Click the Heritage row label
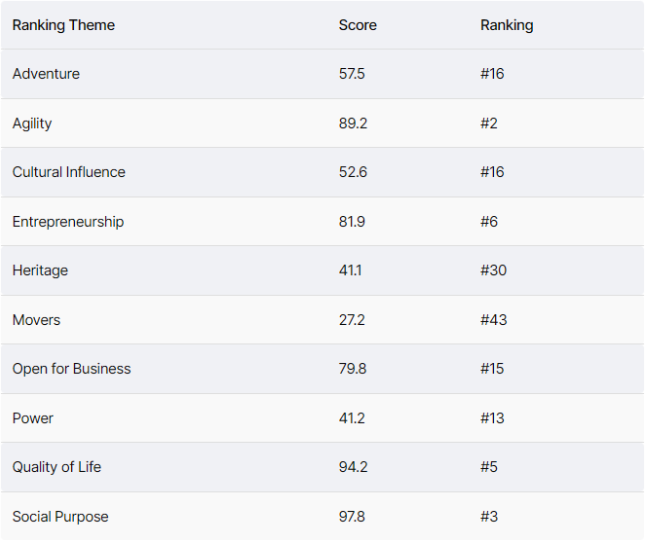Screen dimensions: 647x540 40,271
